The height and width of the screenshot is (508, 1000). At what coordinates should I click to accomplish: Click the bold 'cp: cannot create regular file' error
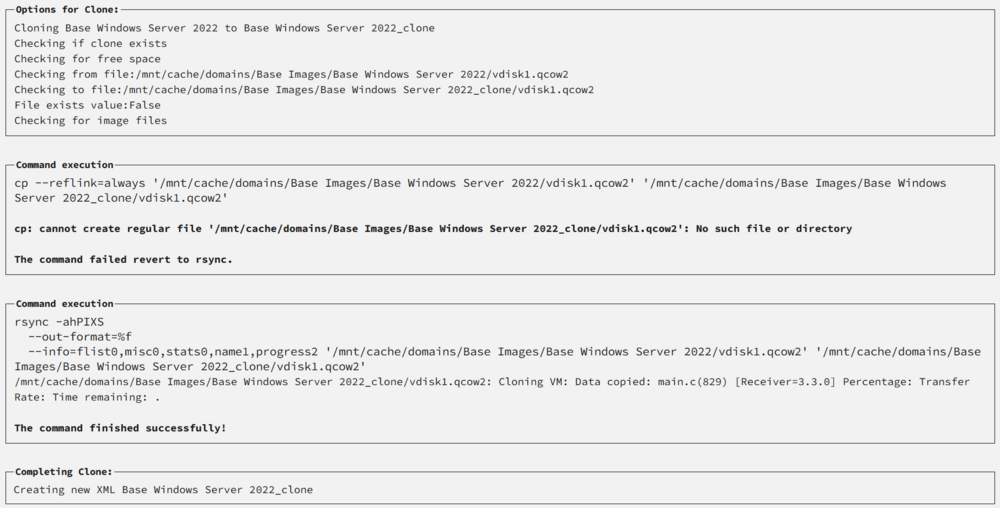click(433, 228)
